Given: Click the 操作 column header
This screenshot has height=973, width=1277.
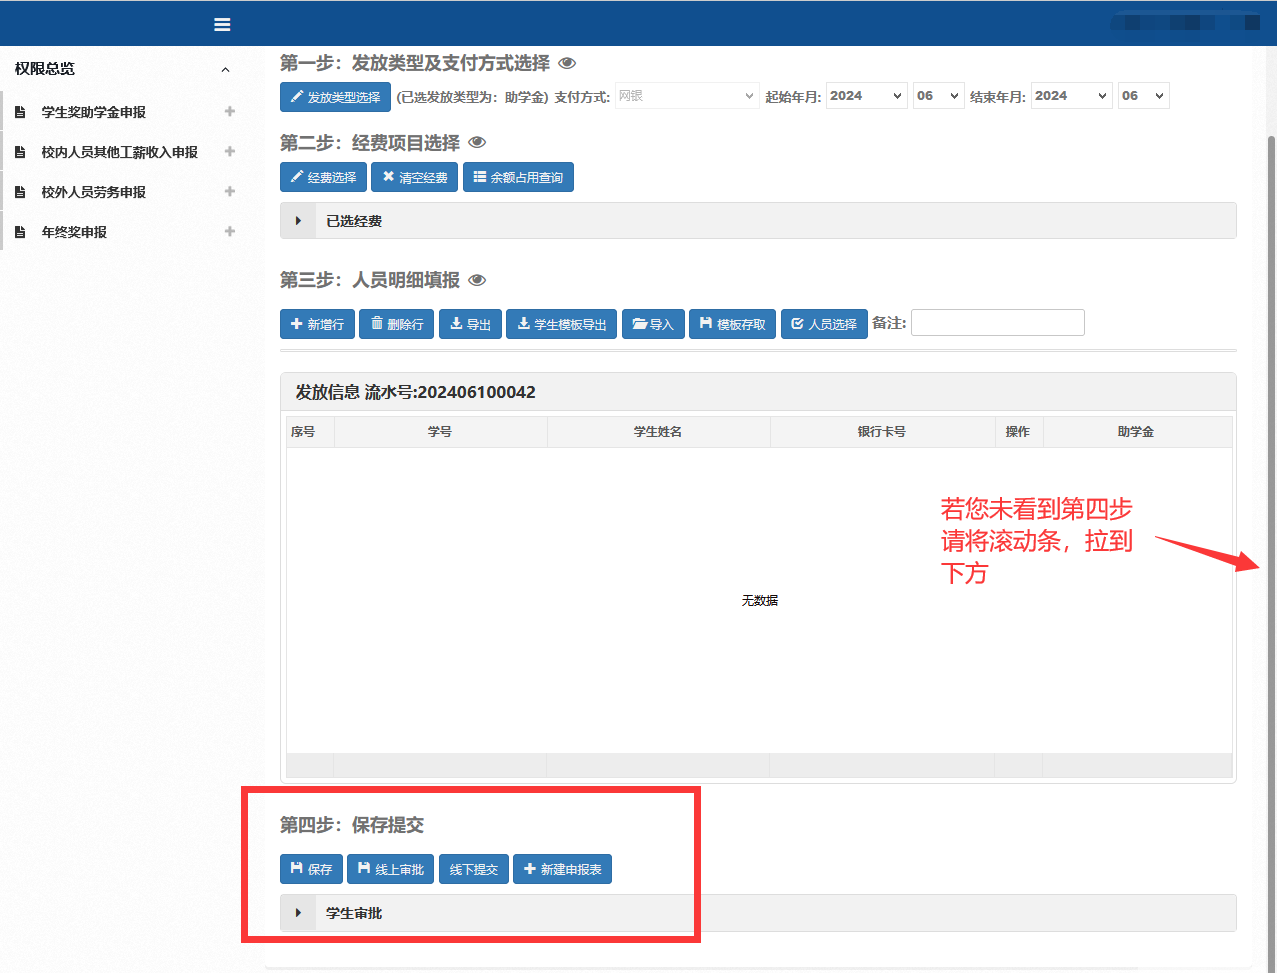Looking at the screenshot, I should coord(1018,432).
